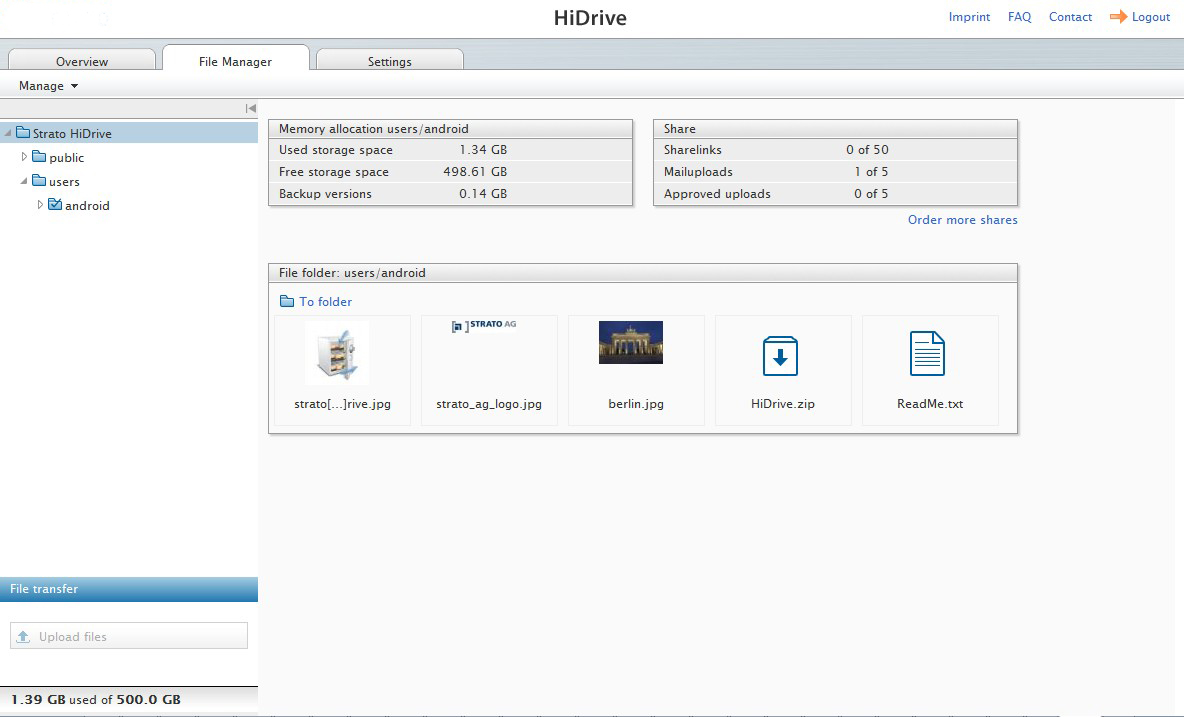Click Order more shares link
The width and height of the screenshot is (1184, 717).
tap(963, 220)
